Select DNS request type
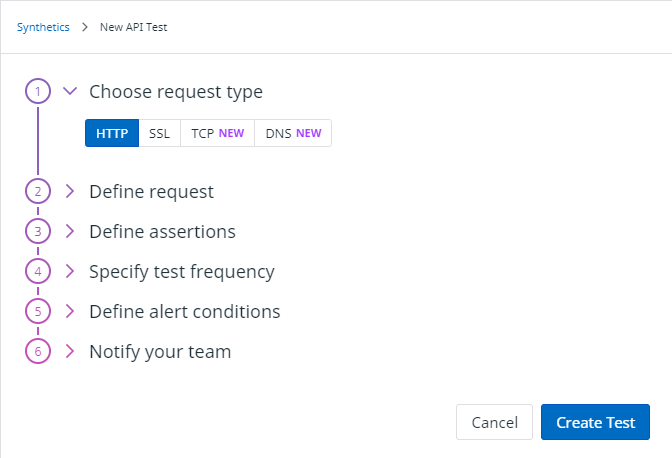Screen dimensions: 672x458 point(293,133)
